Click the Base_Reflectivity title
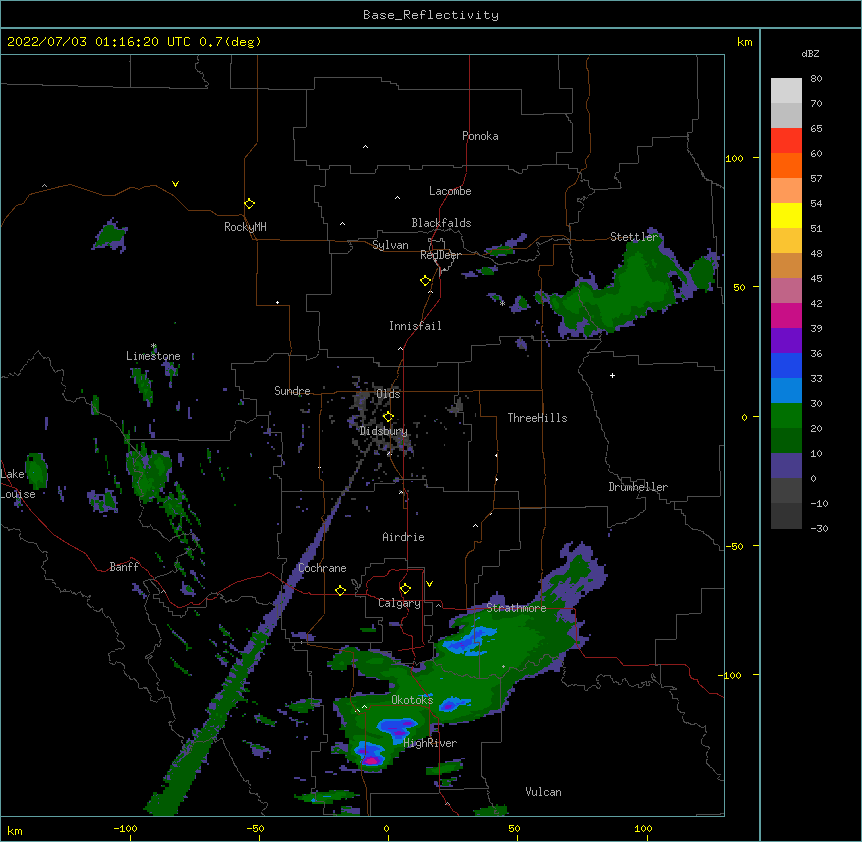 [x=430, y=15]
